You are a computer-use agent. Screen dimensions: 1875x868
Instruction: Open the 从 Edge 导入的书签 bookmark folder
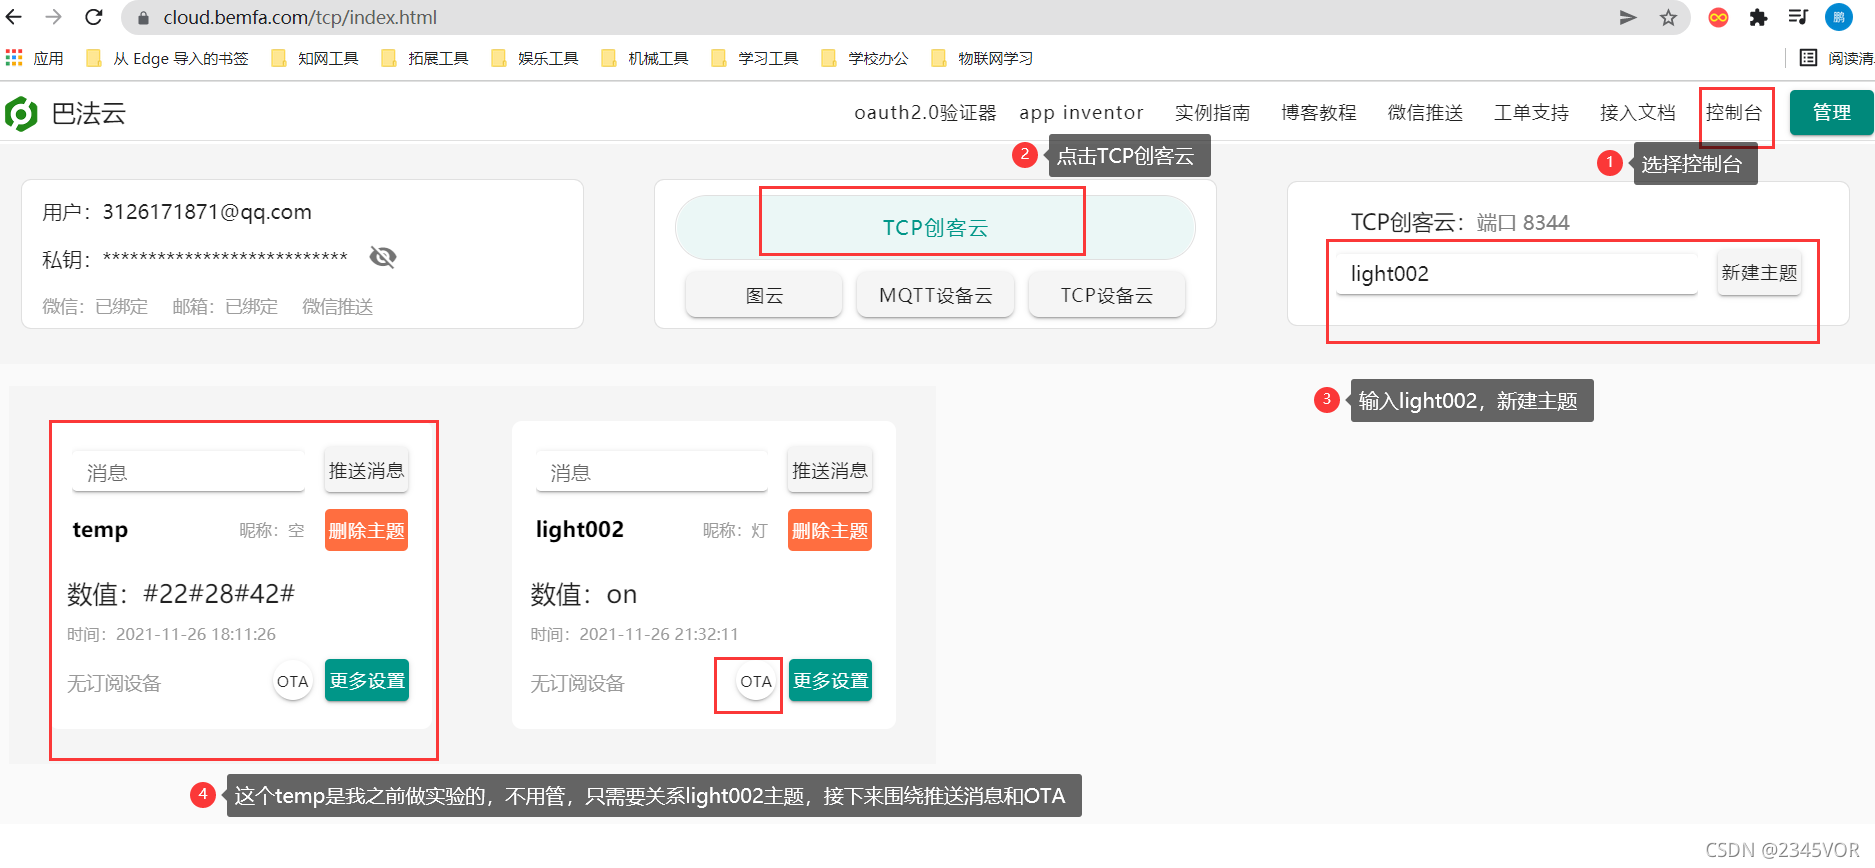(x=167, y=58)
